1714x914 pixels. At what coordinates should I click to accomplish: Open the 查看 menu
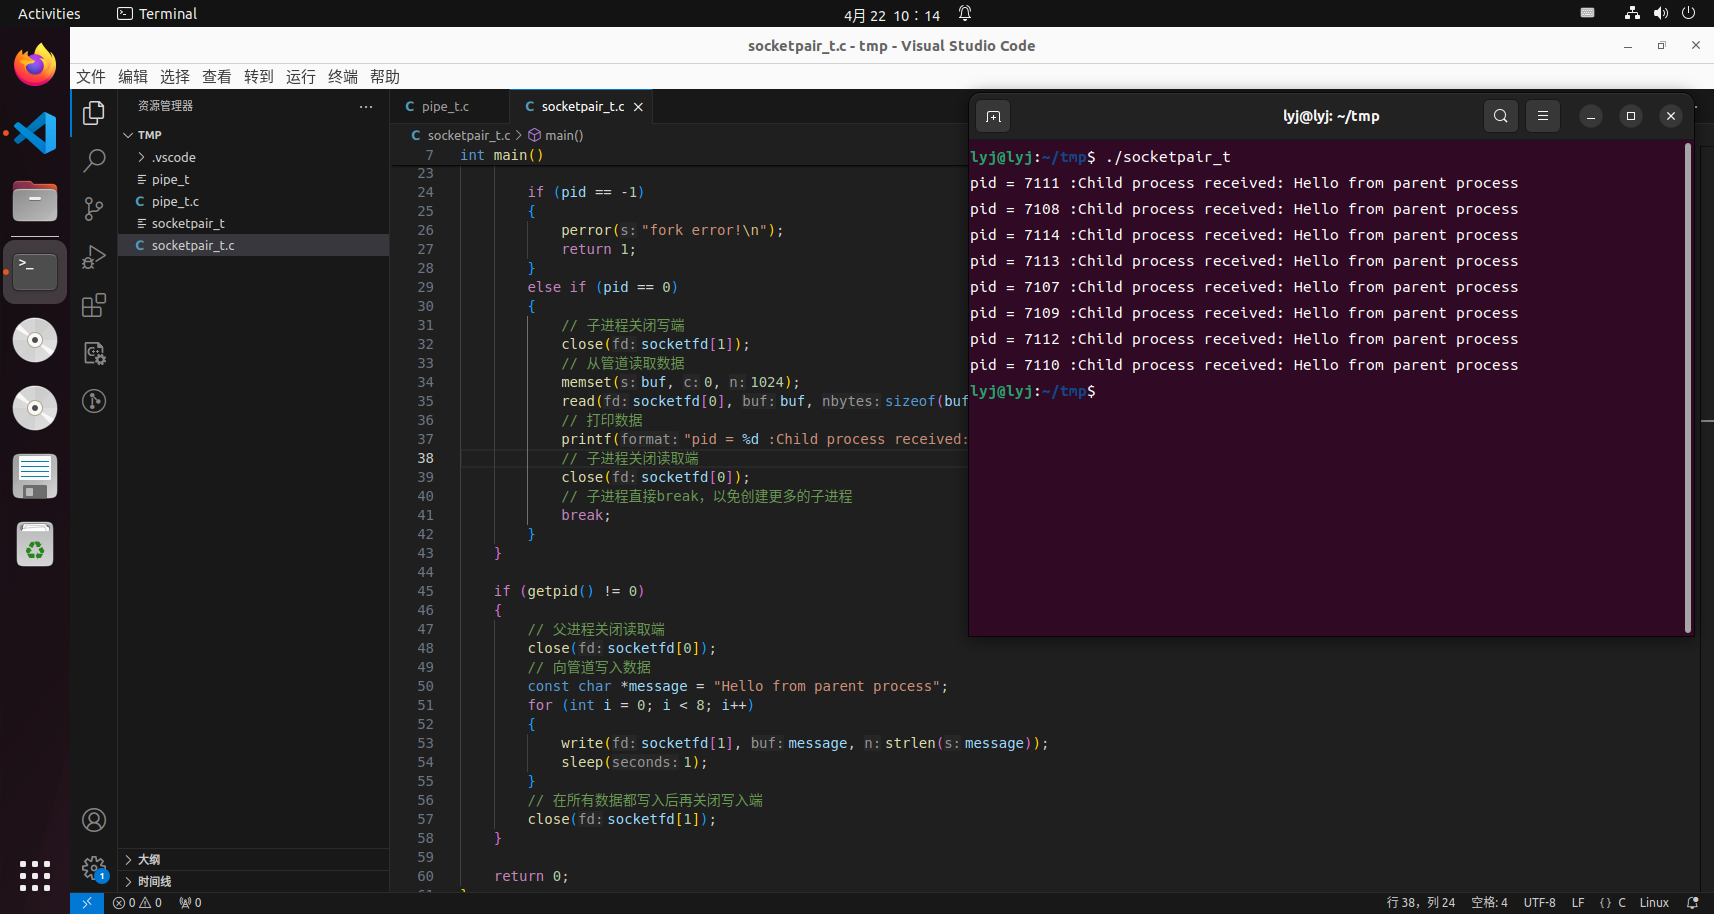pyautogui.click(x=217, y=77)
